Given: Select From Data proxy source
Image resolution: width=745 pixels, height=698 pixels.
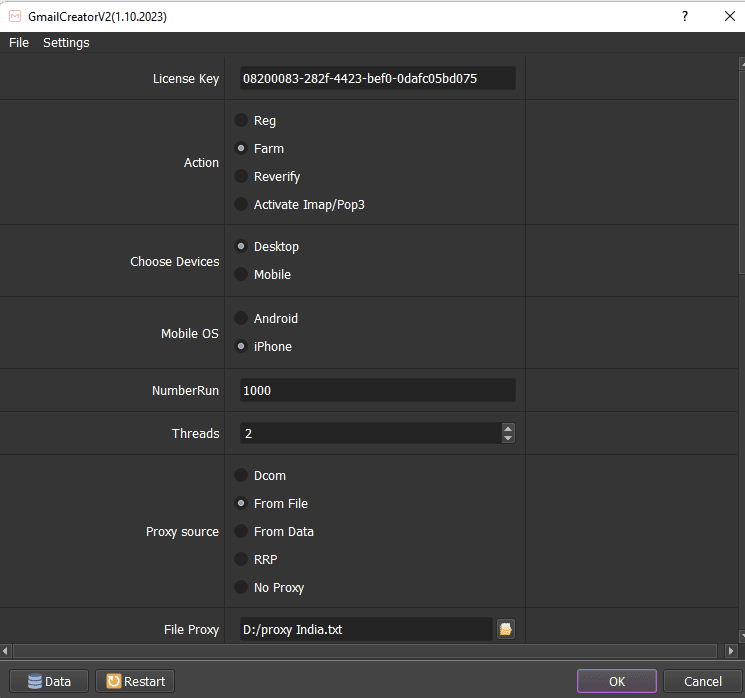Looking at the screenshot, I should coord(241,531).
